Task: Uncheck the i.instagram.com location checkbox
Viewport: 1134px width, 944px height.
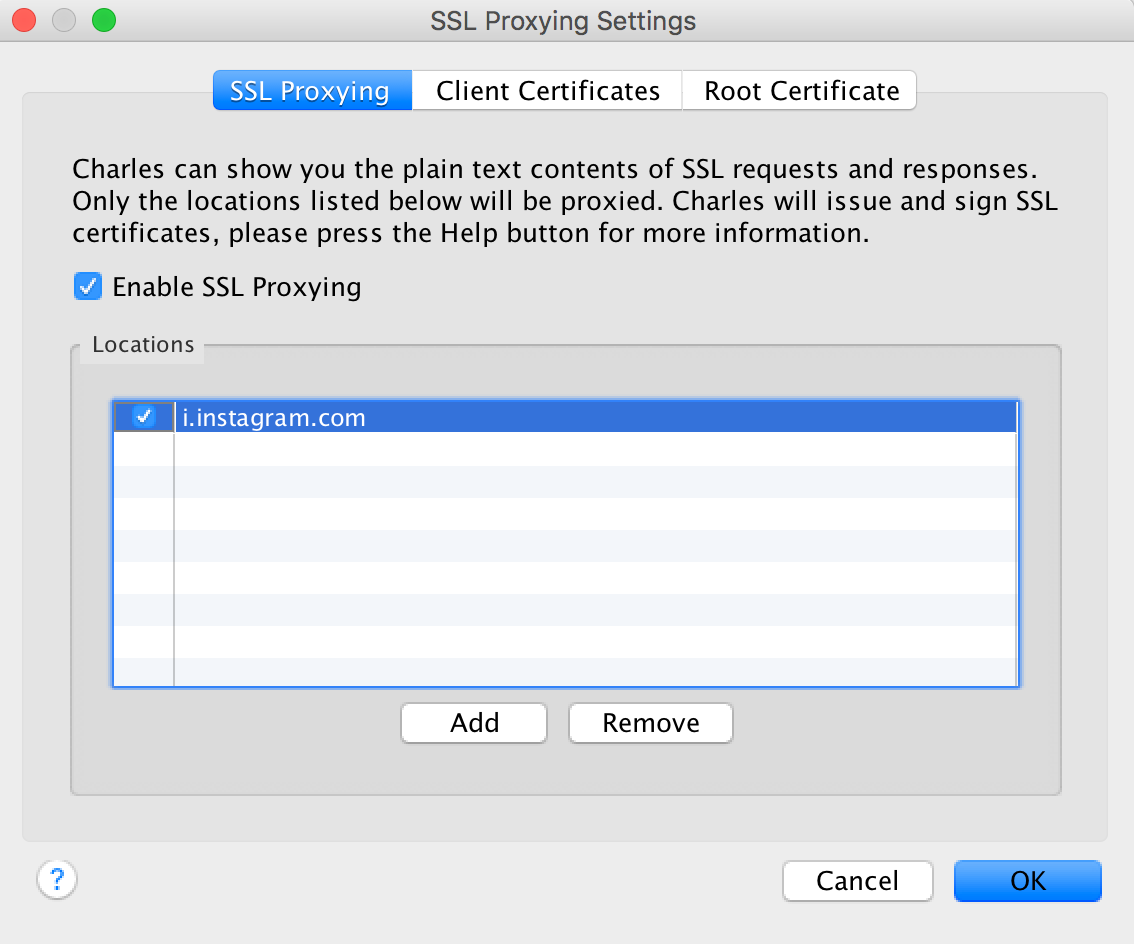Action: point(144,417)
